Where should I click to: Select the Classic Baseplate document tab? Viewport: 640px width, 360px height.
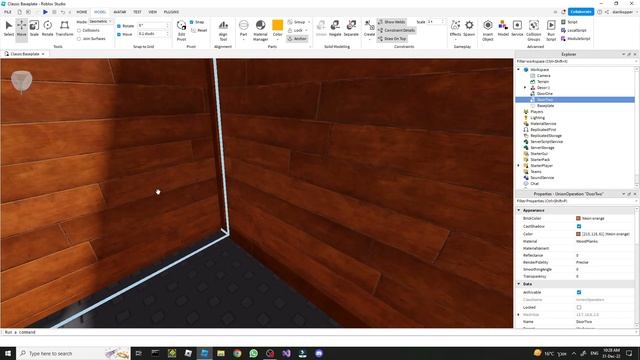coord(25,54)
